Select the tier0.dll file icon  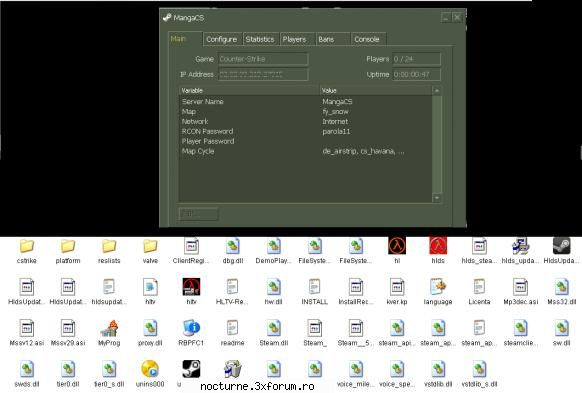click(68, 369)
